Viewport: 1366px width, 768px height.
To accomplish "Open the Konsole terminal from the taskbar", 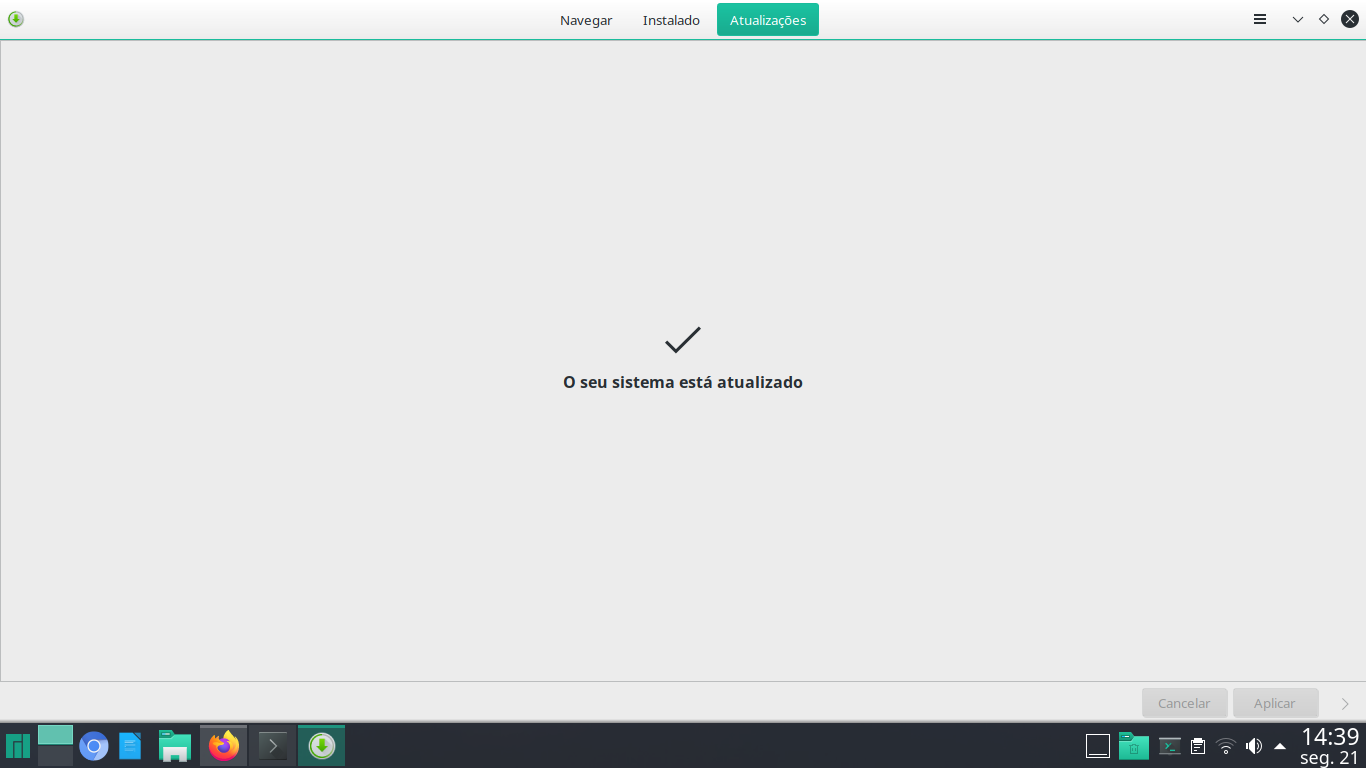I will tap(272, 746).
